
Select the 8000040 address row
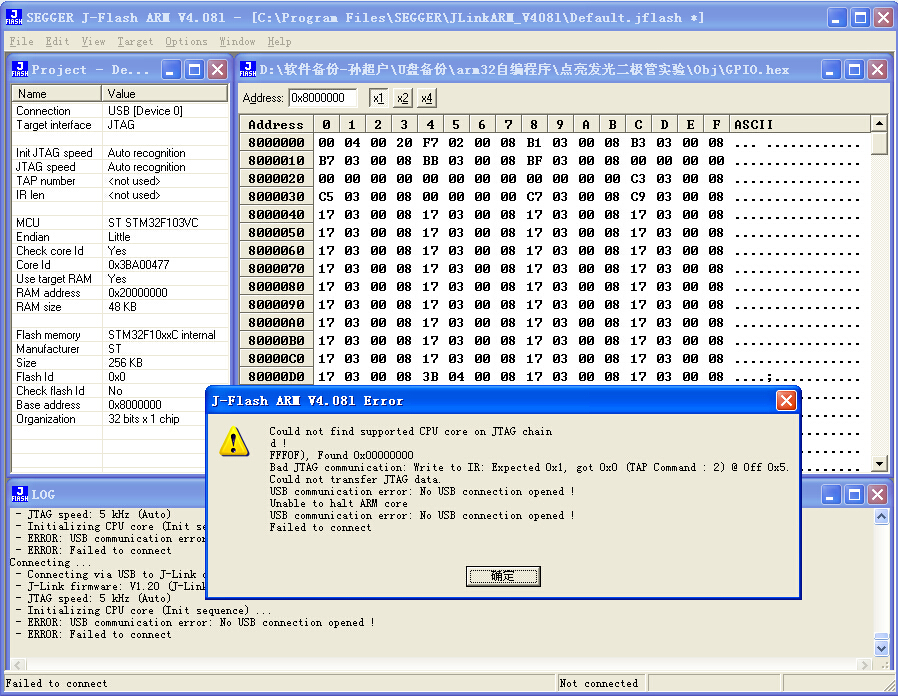coord(277,215)
